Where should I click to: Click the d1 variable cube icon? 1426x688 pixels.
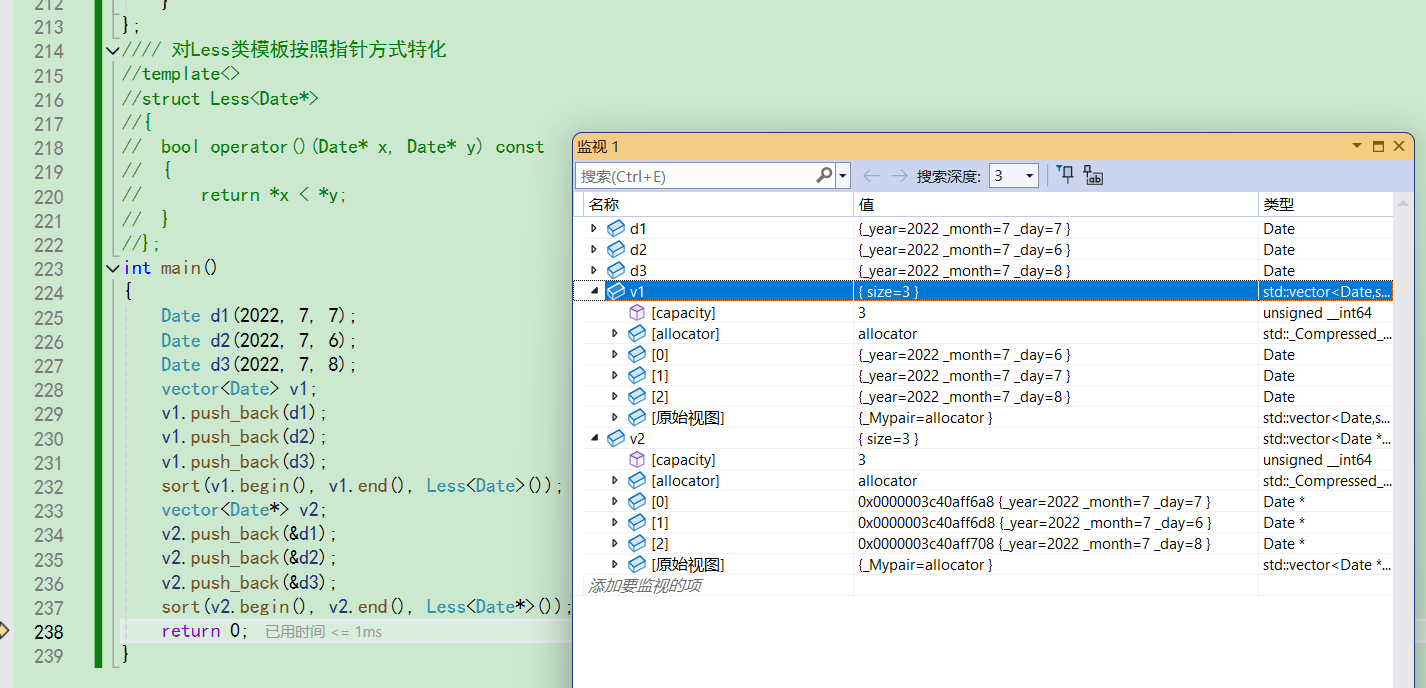click(x=616, y=228)
